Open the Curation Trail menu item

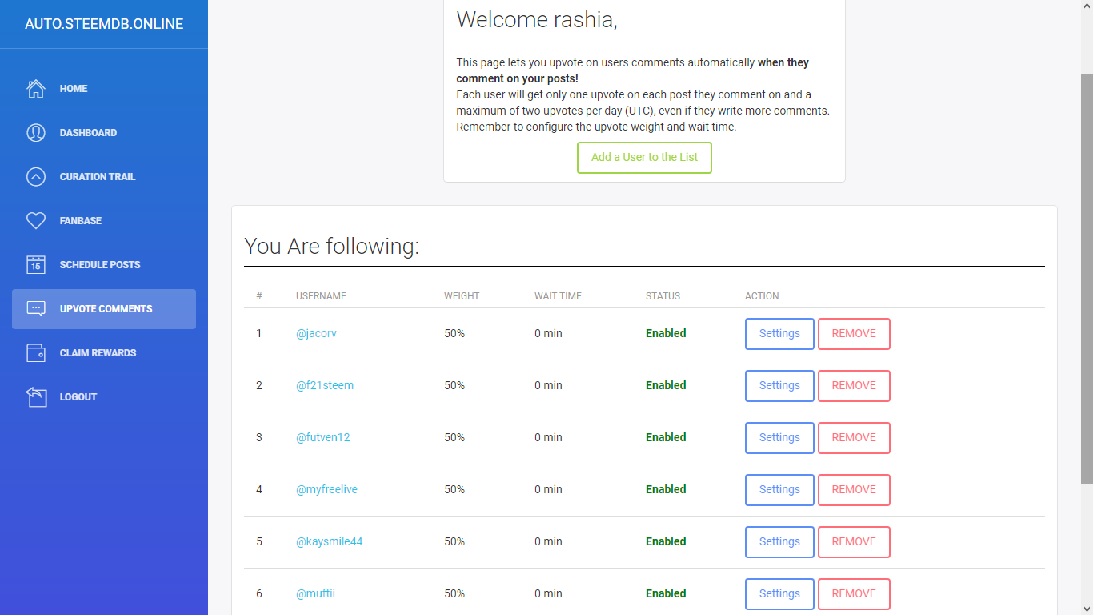click(x=97, y=177)
